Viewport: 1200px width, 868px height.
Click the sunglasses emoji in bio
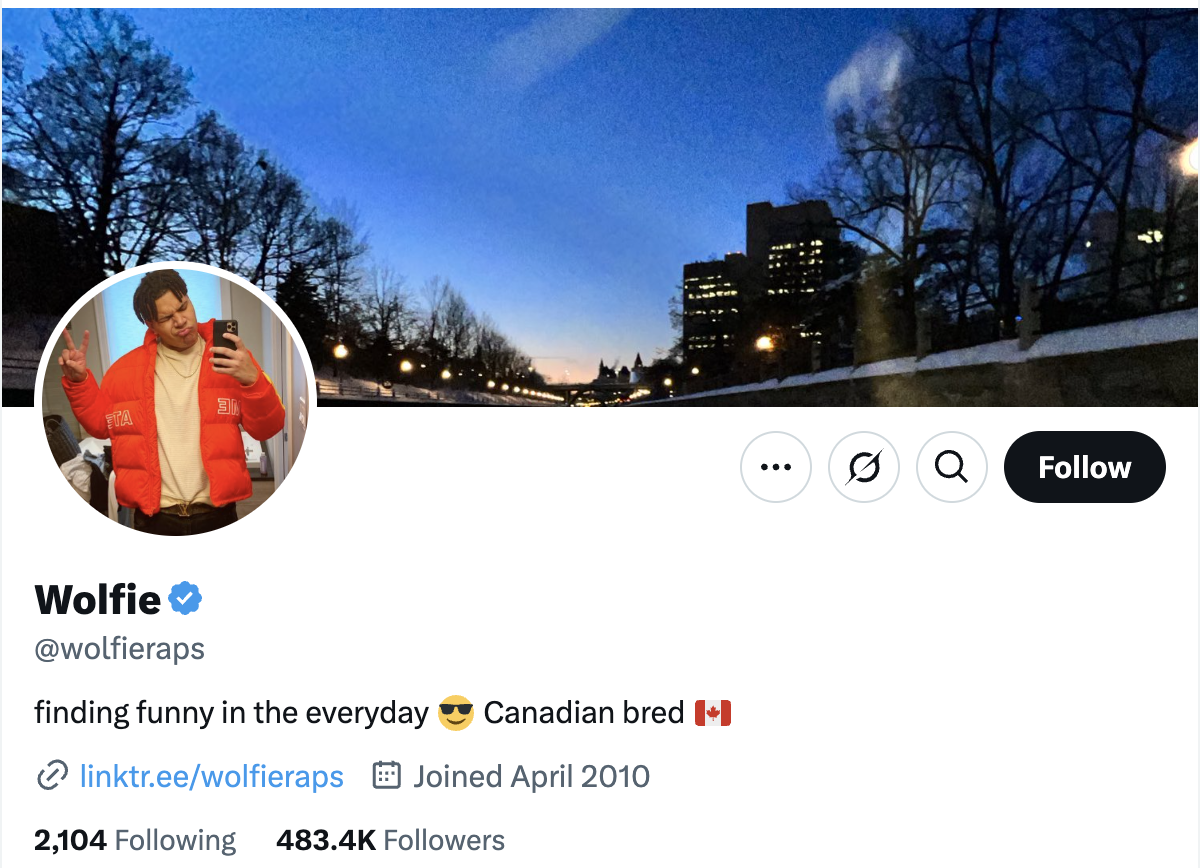click(x=456, y=713)
